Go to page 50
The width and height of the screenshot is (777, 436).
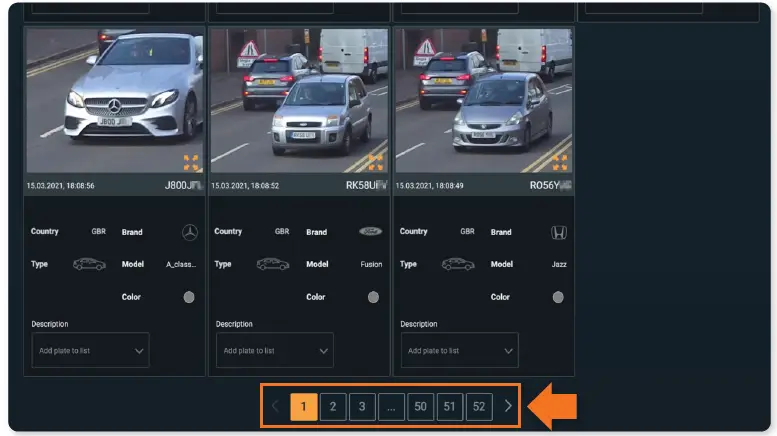[x=421, y=407]
